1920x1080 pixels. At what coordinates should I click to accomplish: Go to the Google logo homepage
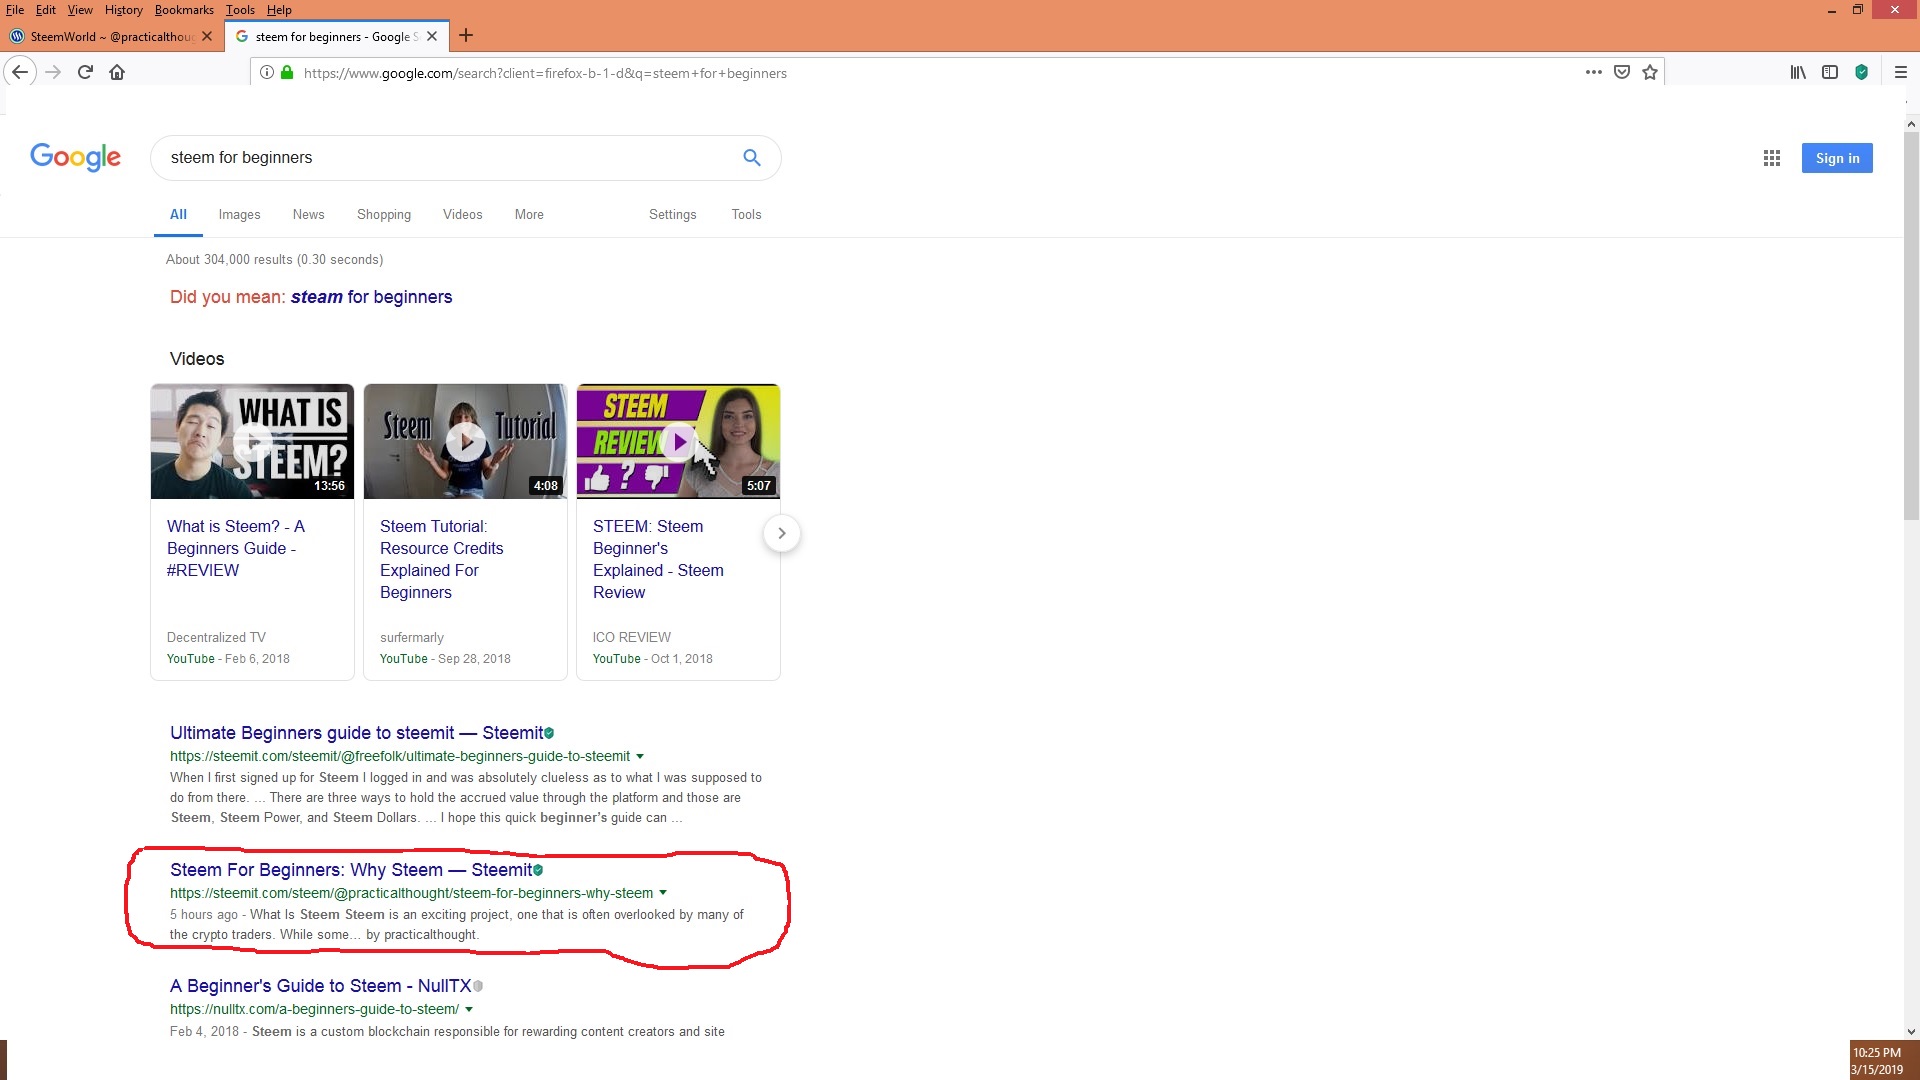(75, 157)
